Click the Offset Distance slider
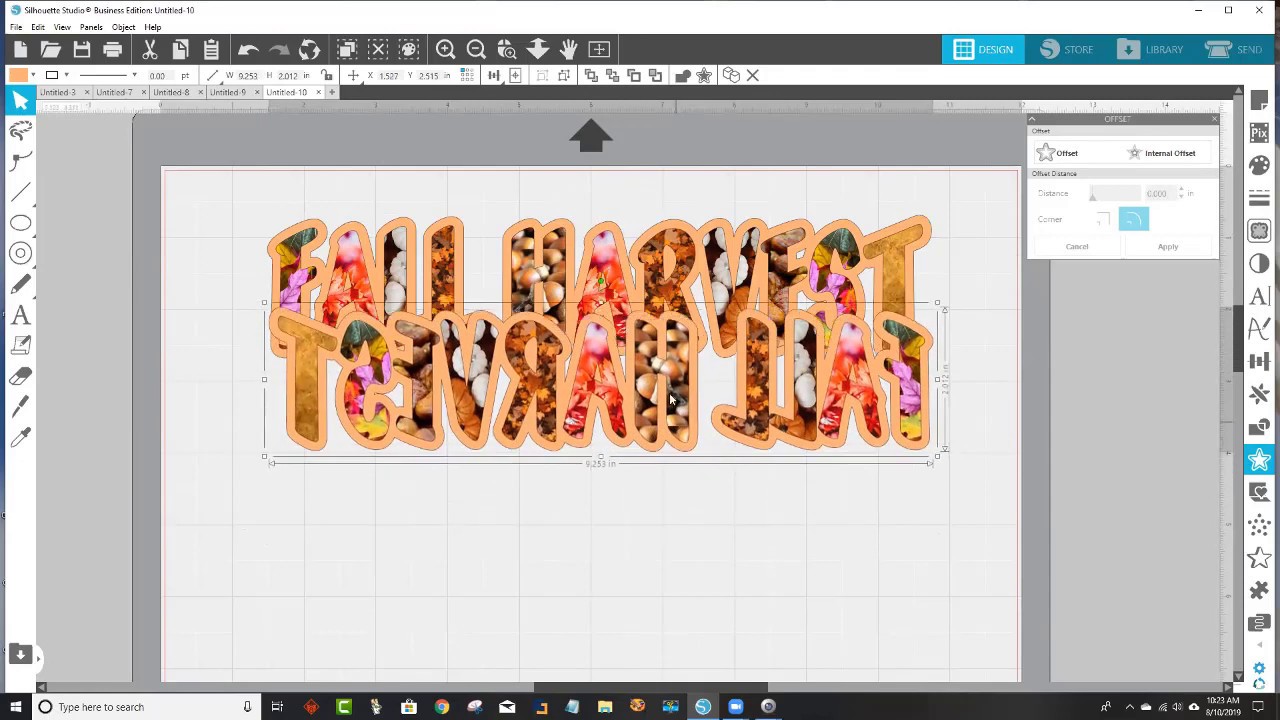 coord(1115,193)
